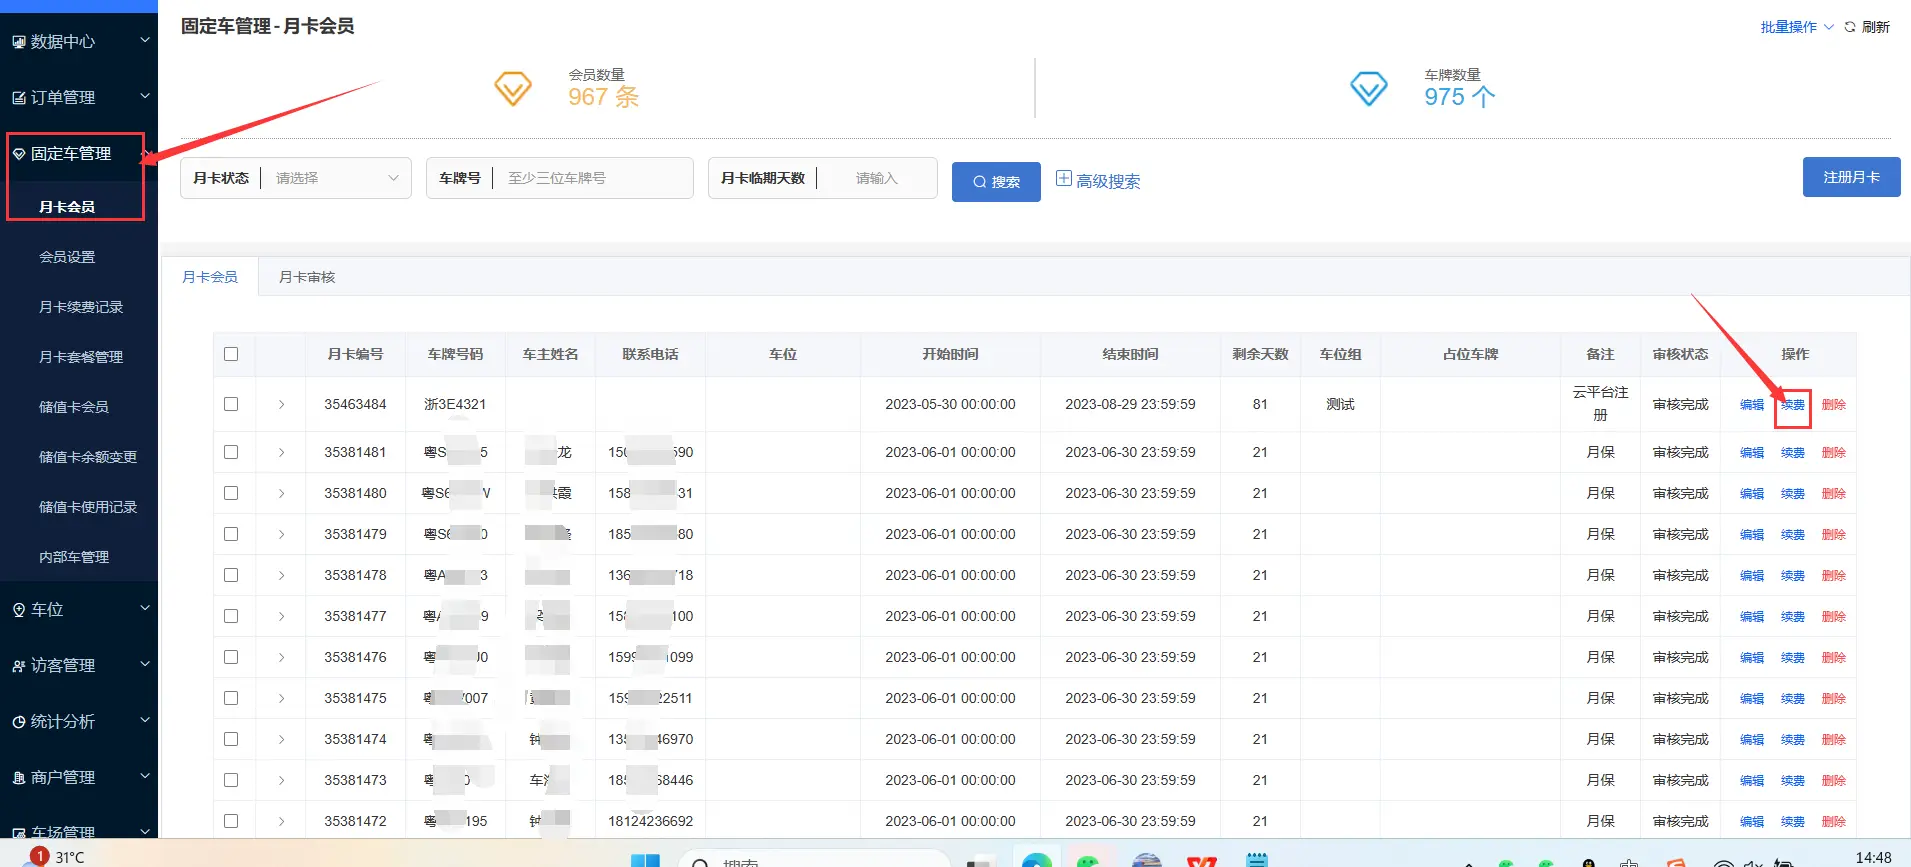Select the checkbox for record 35381481
Image resolution: width=1911 pixels, height=867 pixels.
tap(231, 452)
